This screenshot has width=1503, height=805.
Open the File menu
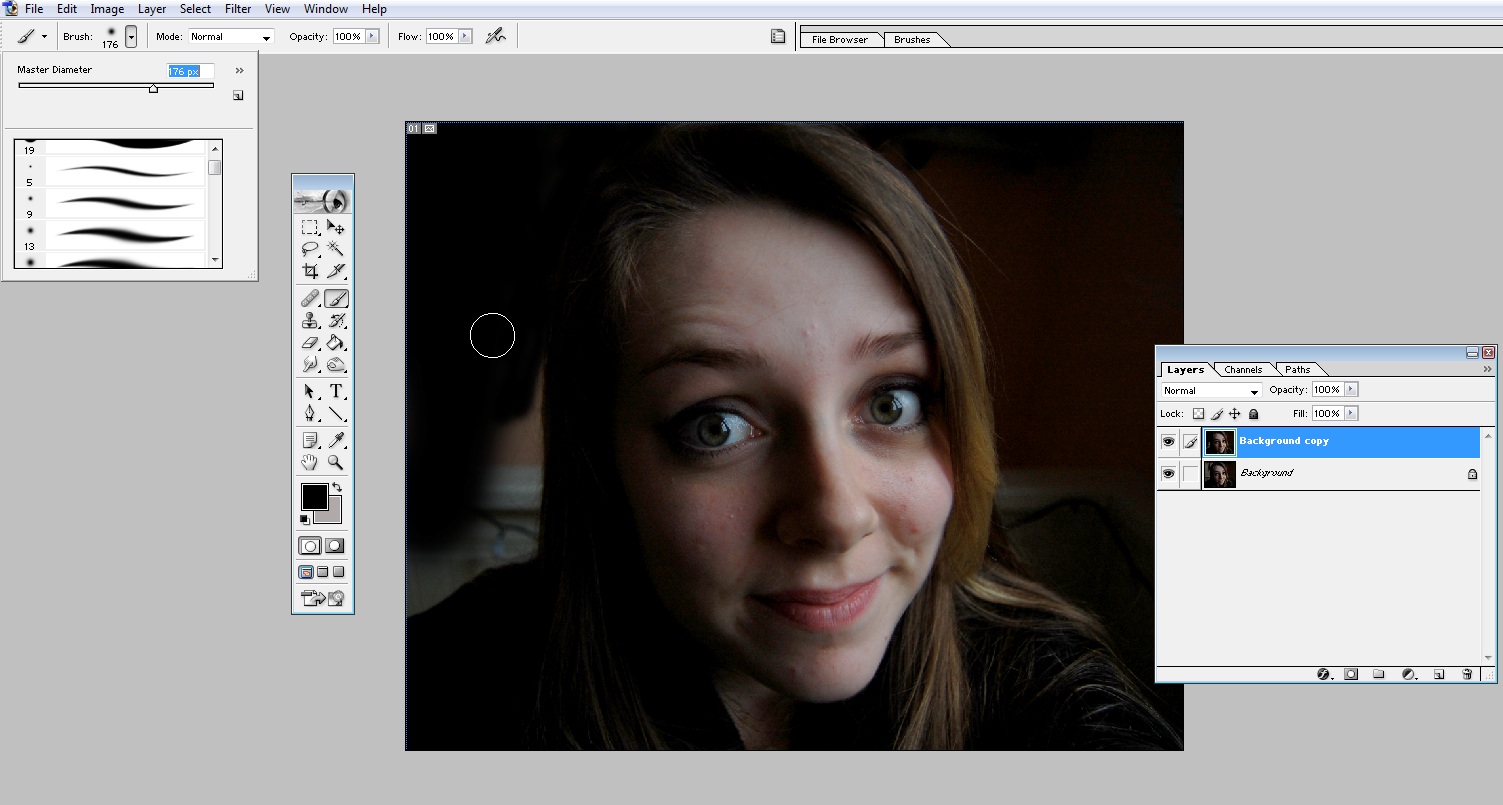tap(34, 9)
